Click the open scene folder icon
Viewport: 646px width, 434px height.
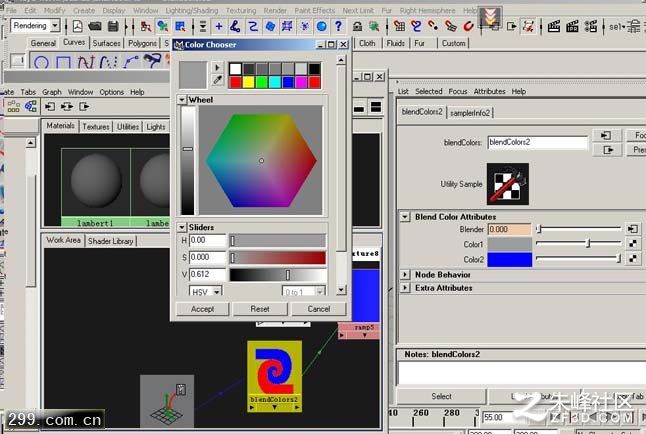click(x=95, y=26)
